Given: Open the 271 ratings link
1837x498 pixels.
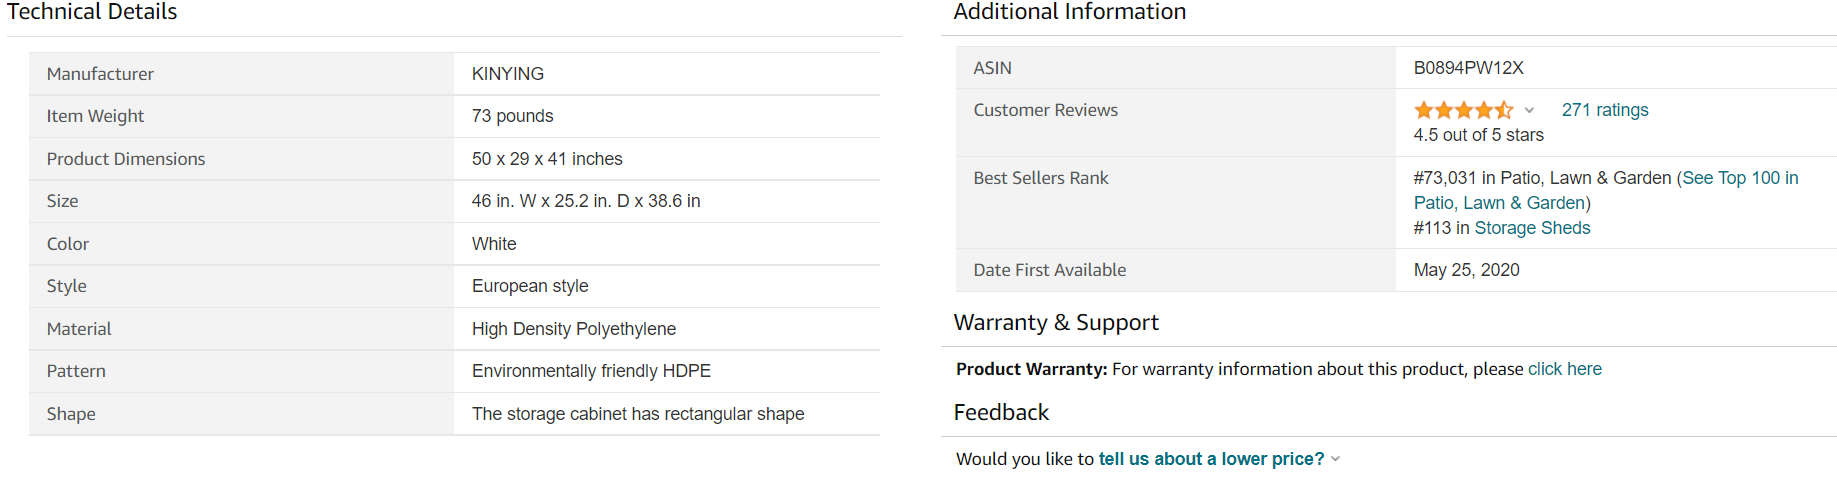Looking at the screenshot, I should tap(1605, 110).
